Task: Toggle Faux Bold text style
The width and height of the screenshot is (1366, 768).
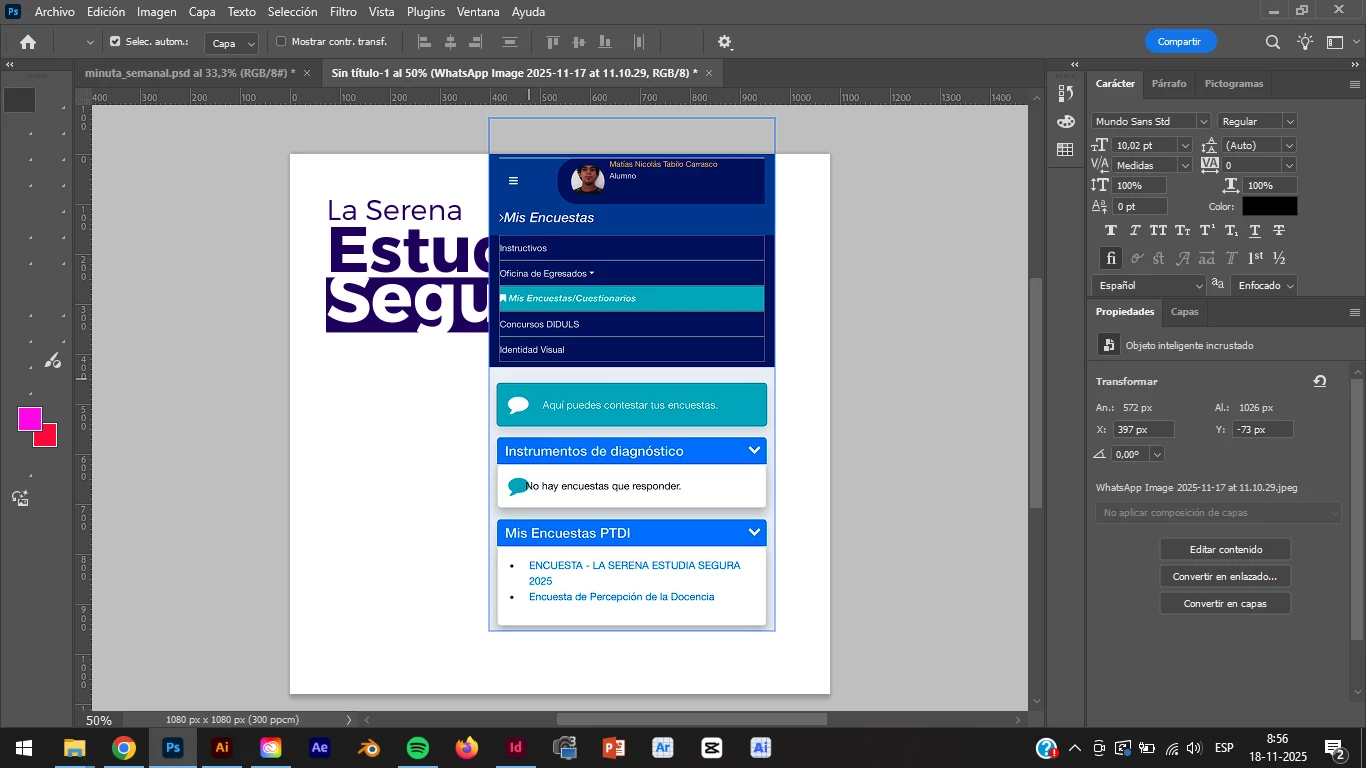Action: [1111, 230]
